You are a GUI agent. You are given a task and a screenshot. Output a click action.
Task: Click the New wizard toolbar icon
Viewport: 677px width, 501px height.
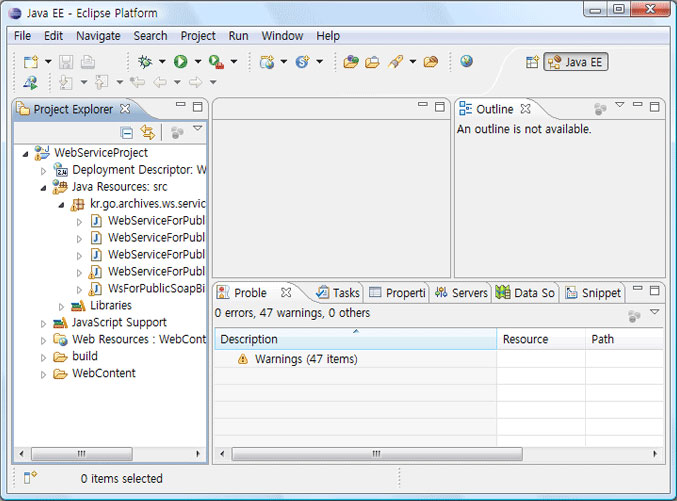point(31,62)
